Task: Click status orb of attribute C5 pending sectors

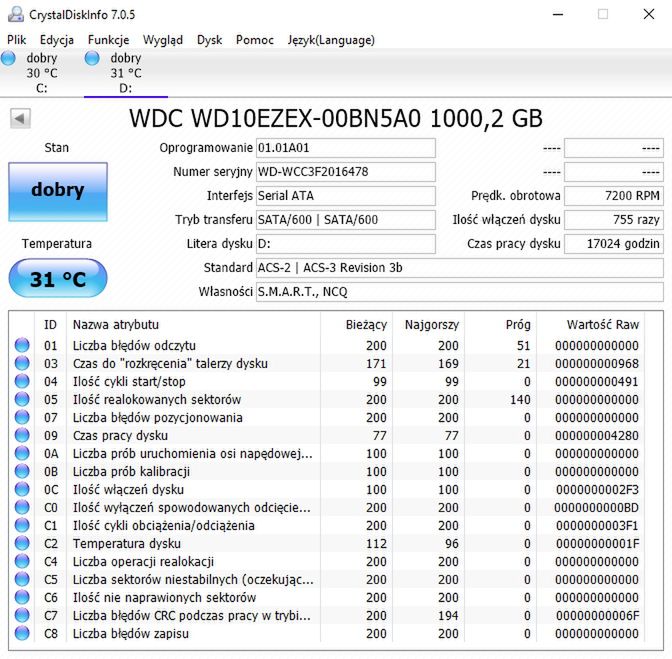Action: coord(22,579)
